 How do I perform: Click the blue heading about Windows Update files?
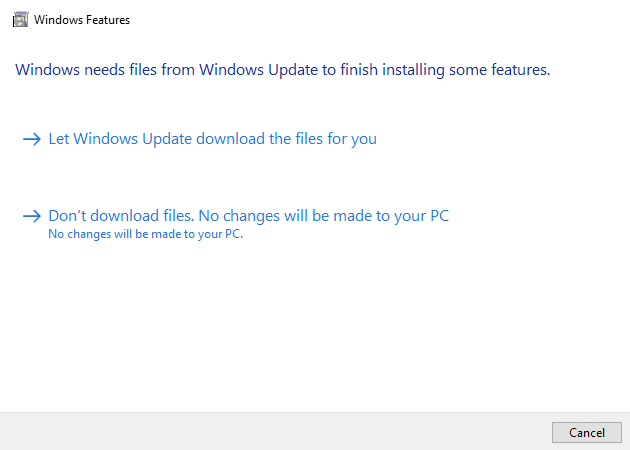click(x=282, y=70)
